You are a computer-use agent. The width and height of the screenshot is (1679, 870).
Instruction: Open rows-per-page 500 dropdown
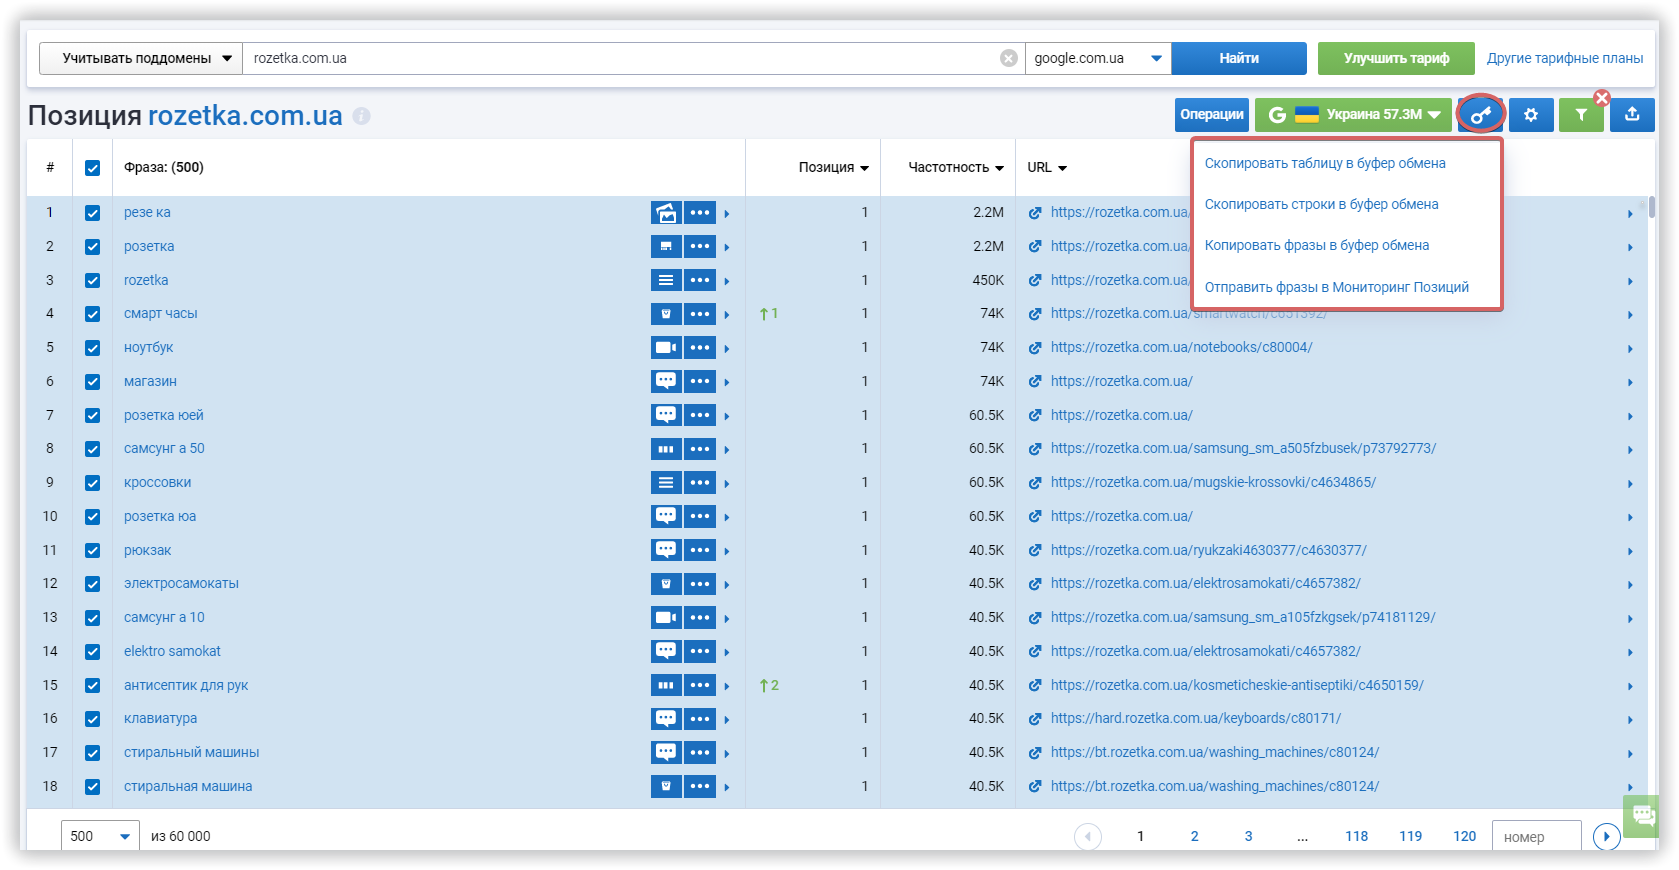coord(100,836)
